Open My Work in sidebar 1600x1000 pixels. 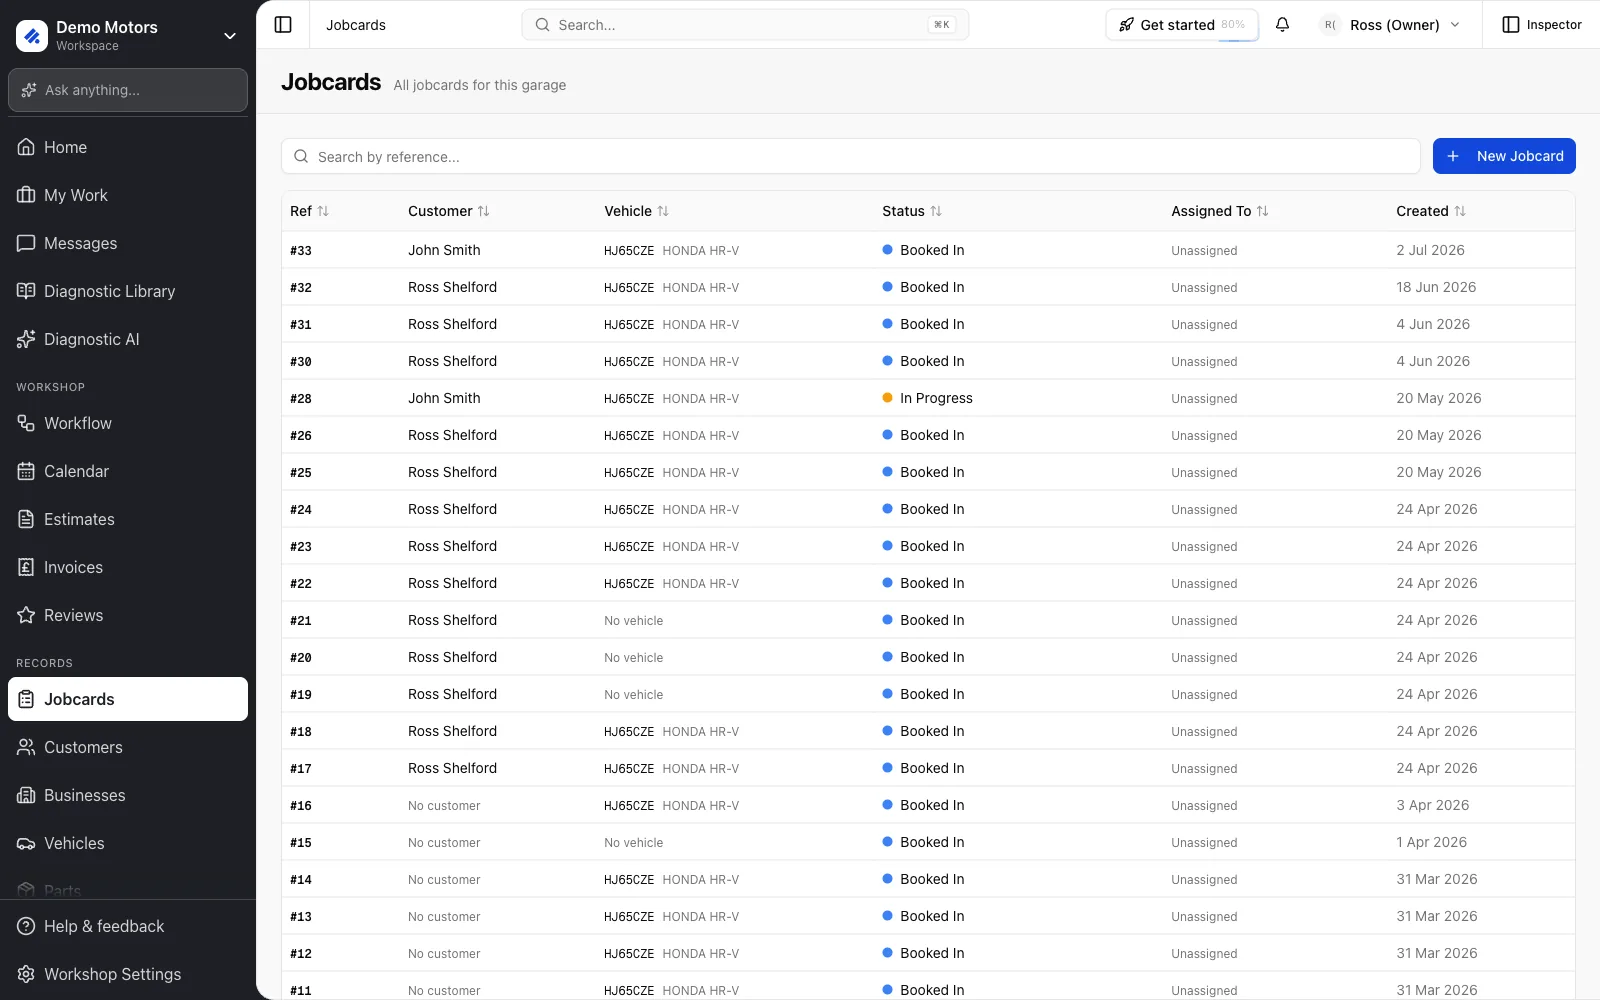[128, 195]
